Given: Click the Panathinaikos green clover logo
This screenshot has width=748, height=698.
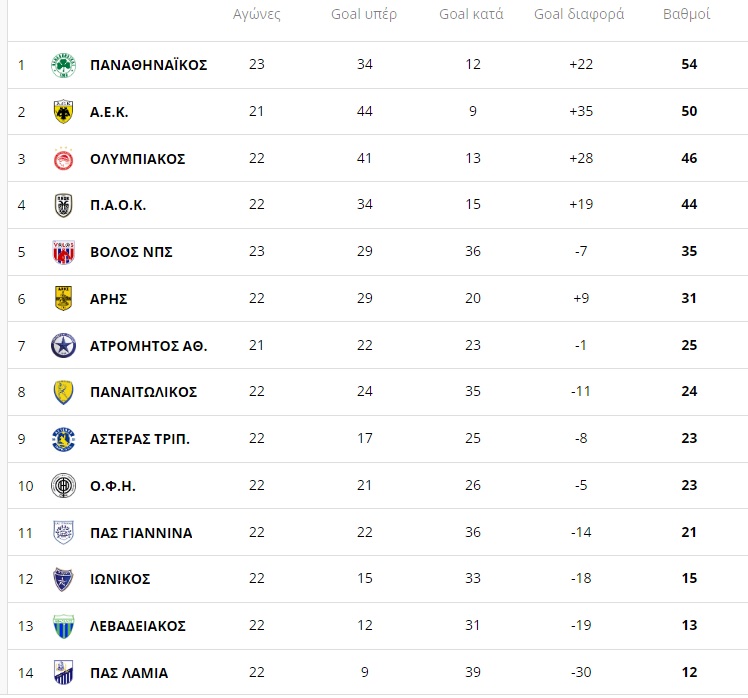Looking at the screenshot, I should click(x=63, y=65).
